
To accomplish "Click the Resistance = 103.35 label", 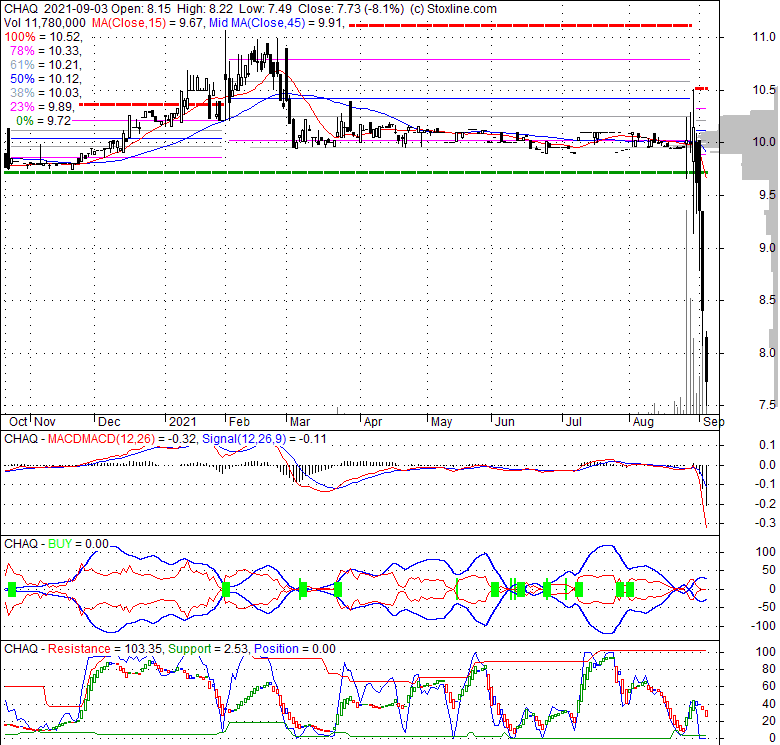I will pos(105,649).
